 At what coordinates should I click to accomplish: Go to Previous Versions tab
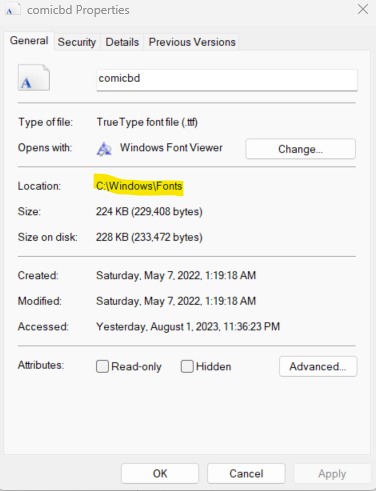[192, 42]
